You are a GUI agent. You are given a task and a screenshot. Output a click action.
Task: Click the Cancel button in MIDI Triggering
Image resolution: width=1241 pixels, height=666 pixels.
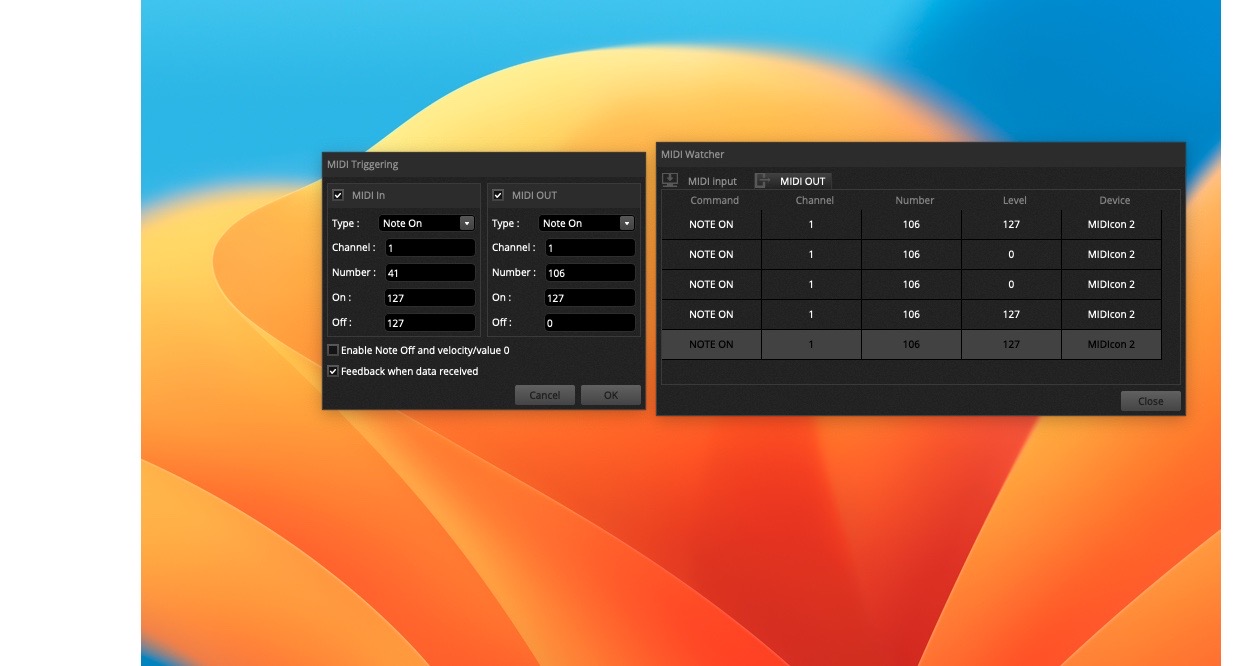[545, 395]
